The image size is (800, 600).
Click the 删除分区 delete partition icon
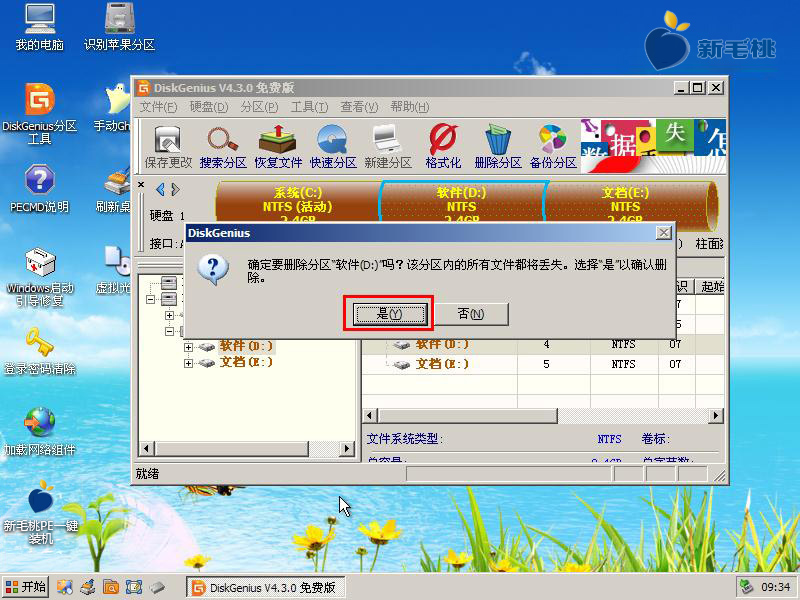coord(498,146)
